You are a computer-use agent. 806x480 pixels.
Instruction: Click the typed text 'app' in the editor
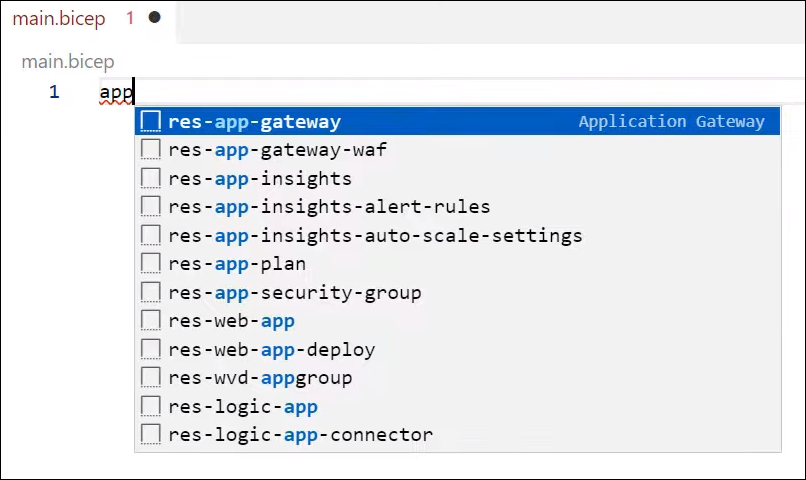tap(116, 92)
